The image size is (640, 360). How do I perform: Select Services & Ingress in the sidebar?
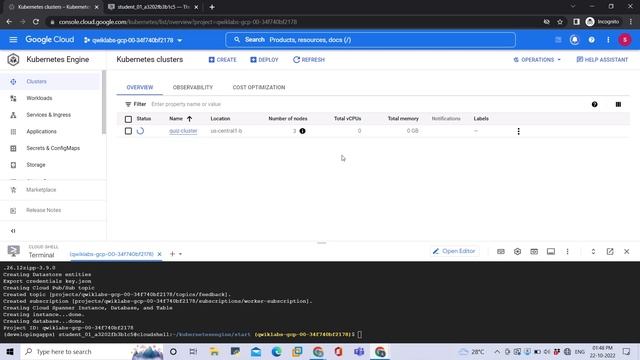(x=50, y=115)
